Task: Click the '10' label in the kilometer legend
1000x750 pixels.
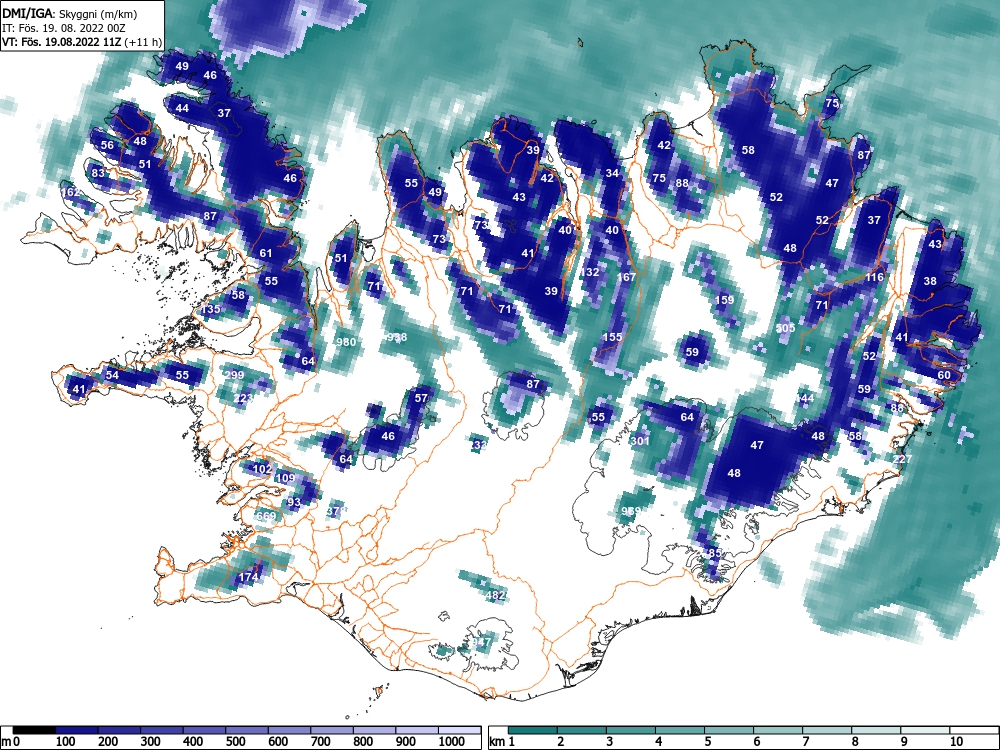Action: tap(956, 742)
